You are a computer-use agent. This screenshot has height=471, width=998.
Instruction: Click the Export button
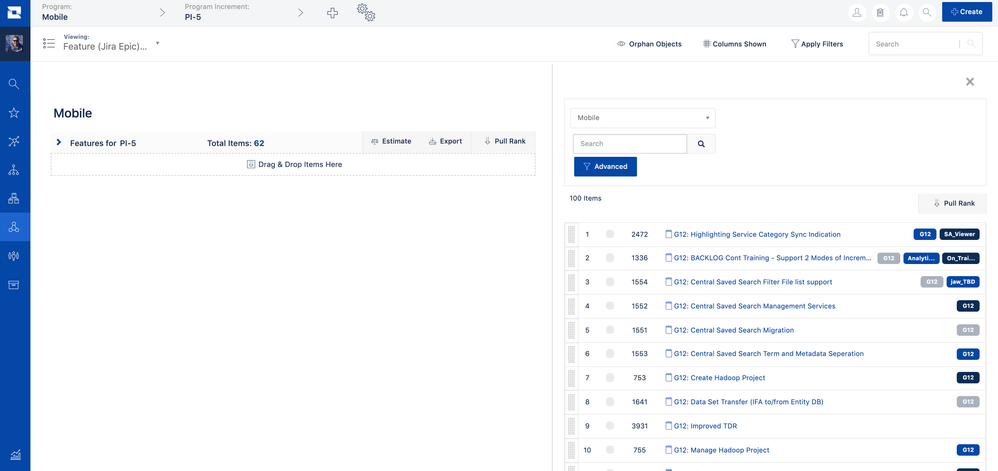446,141
